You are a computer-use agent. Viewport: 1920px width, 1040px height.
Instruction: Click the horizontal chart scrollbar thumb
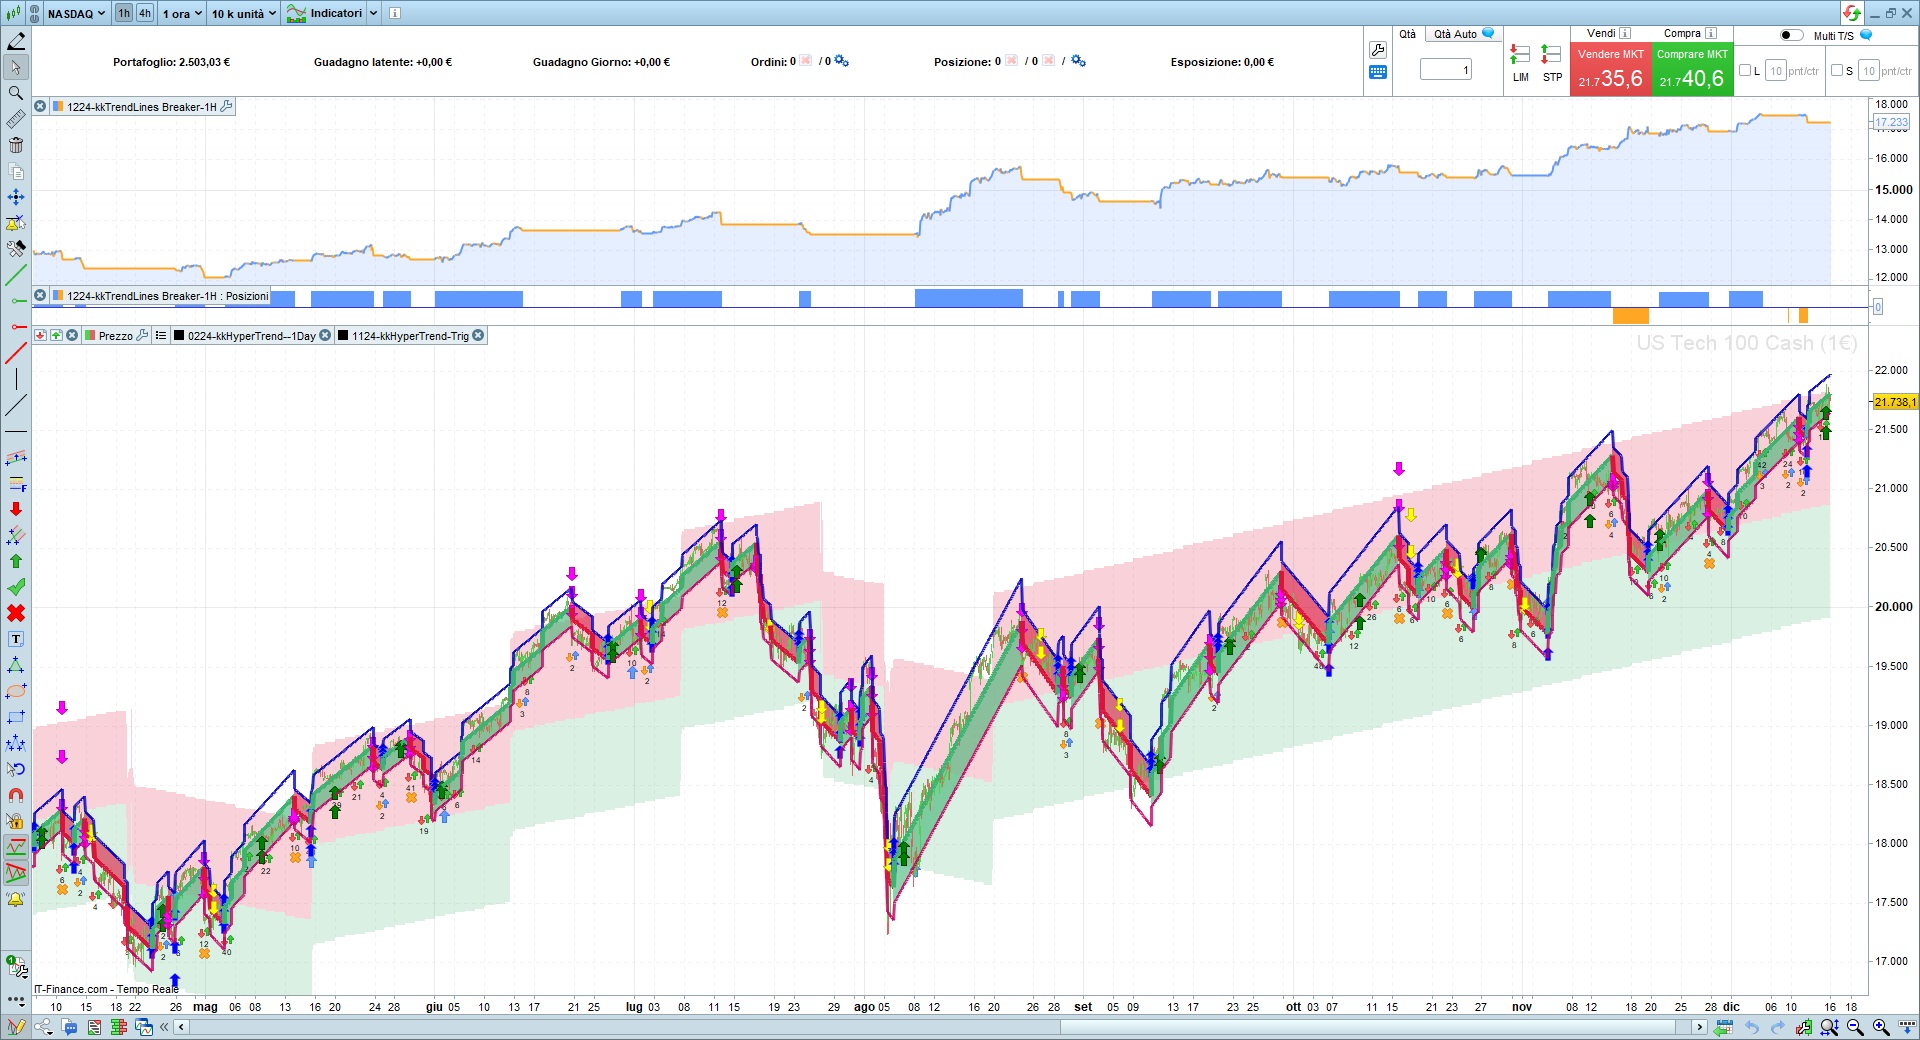click(1368, 1027)
